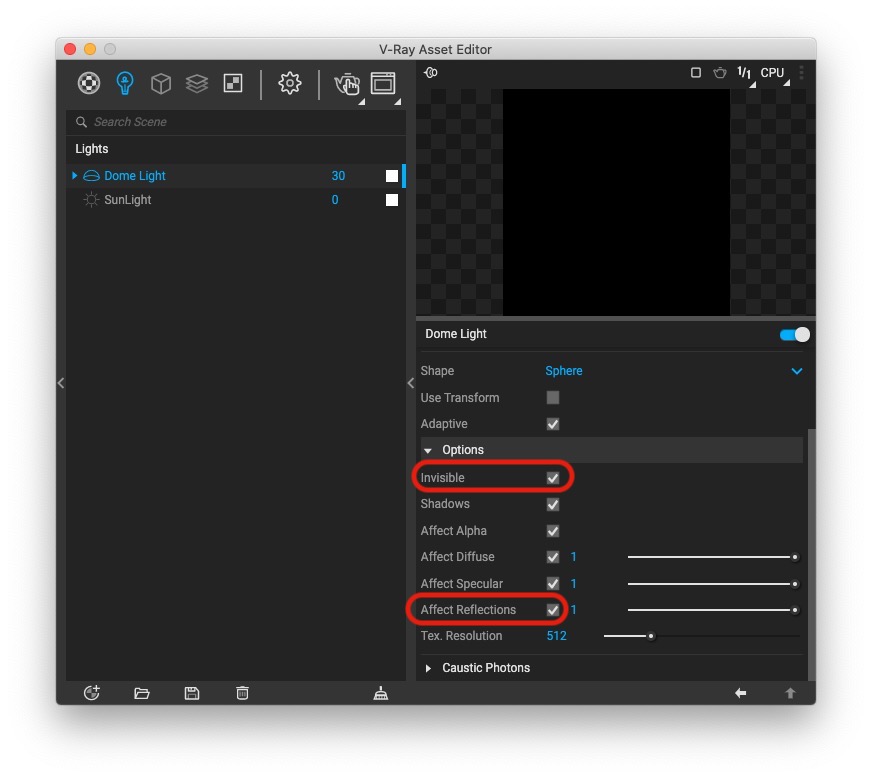
Task: Click the Affect Diffuse slider
Action: 714,557
